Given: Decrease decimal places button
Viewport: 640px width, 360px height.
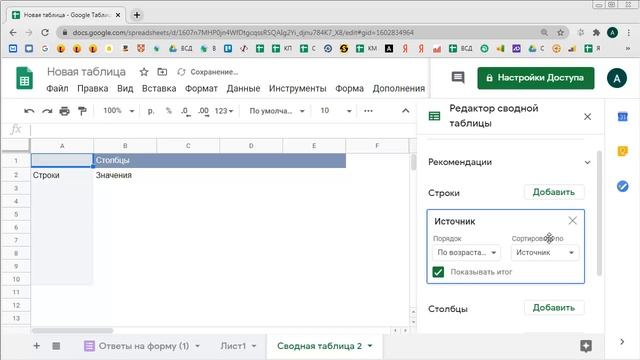Looking at the screenshot, I should 185,111.
